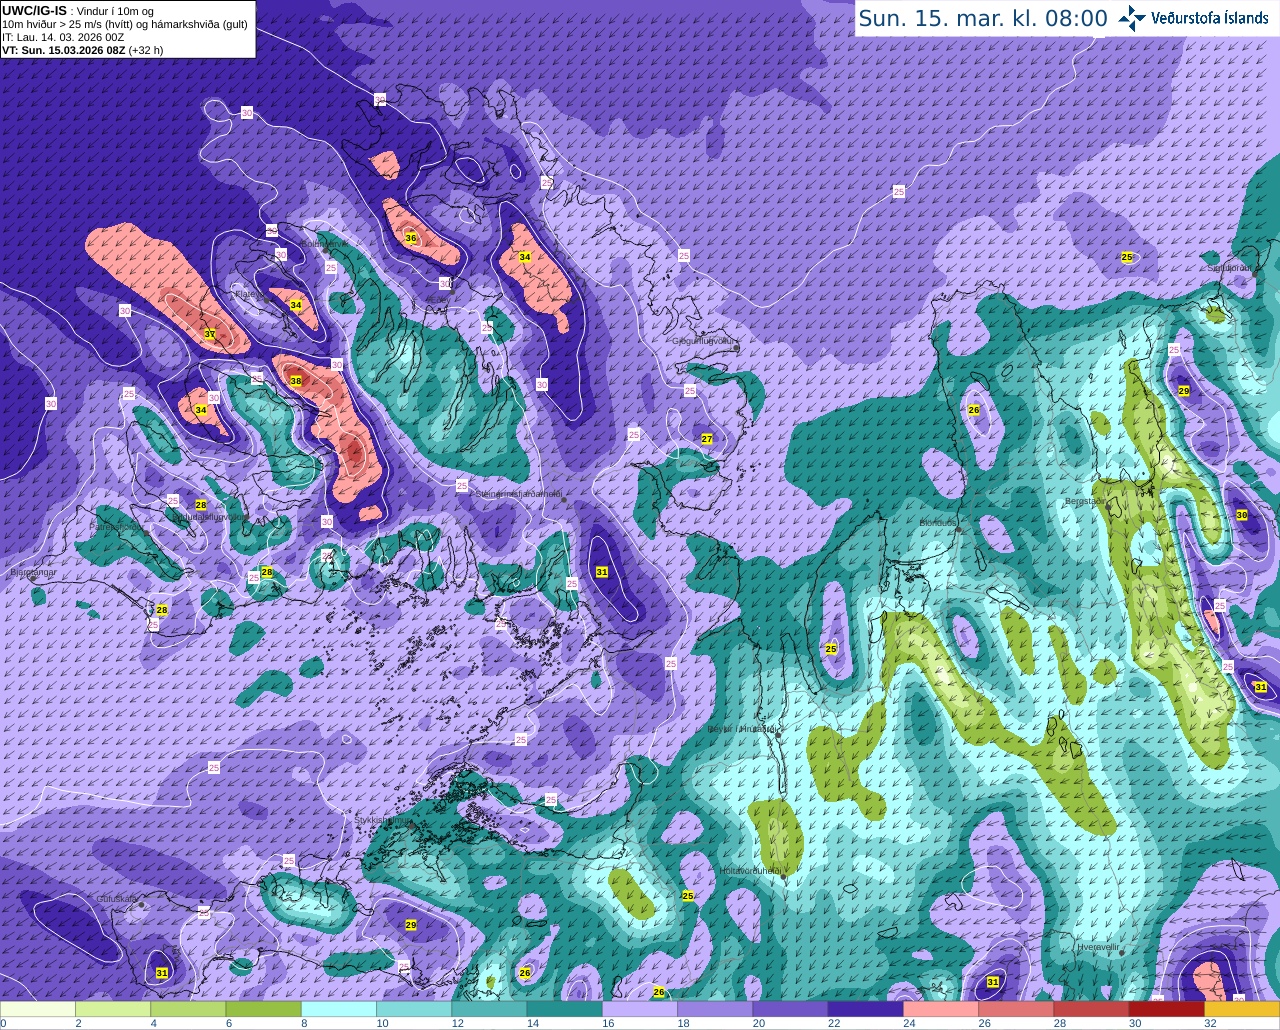Image resolution: width=1280 pixels, height=1030 pixels.
Task: Click the IT: Lau. 14. 03. 2026 00Z line
Action: (63, 37)
